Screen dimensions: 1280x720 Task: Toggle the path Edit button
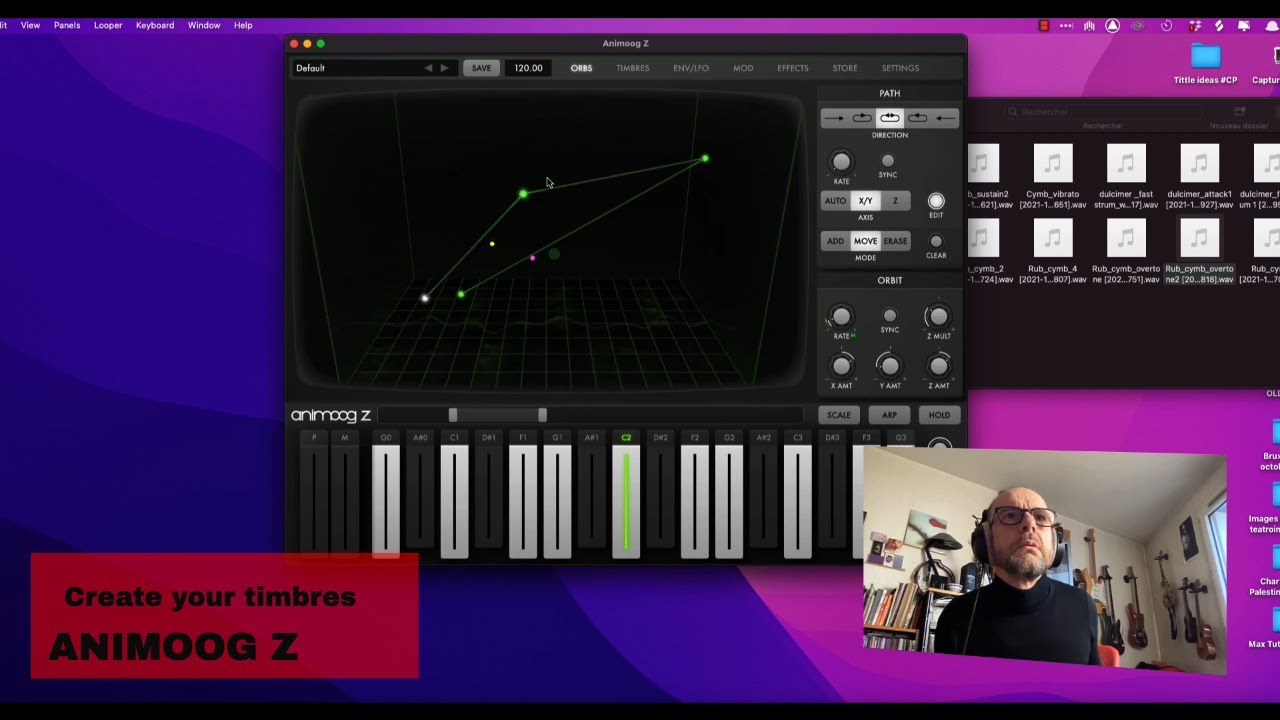tap(936, 201)
